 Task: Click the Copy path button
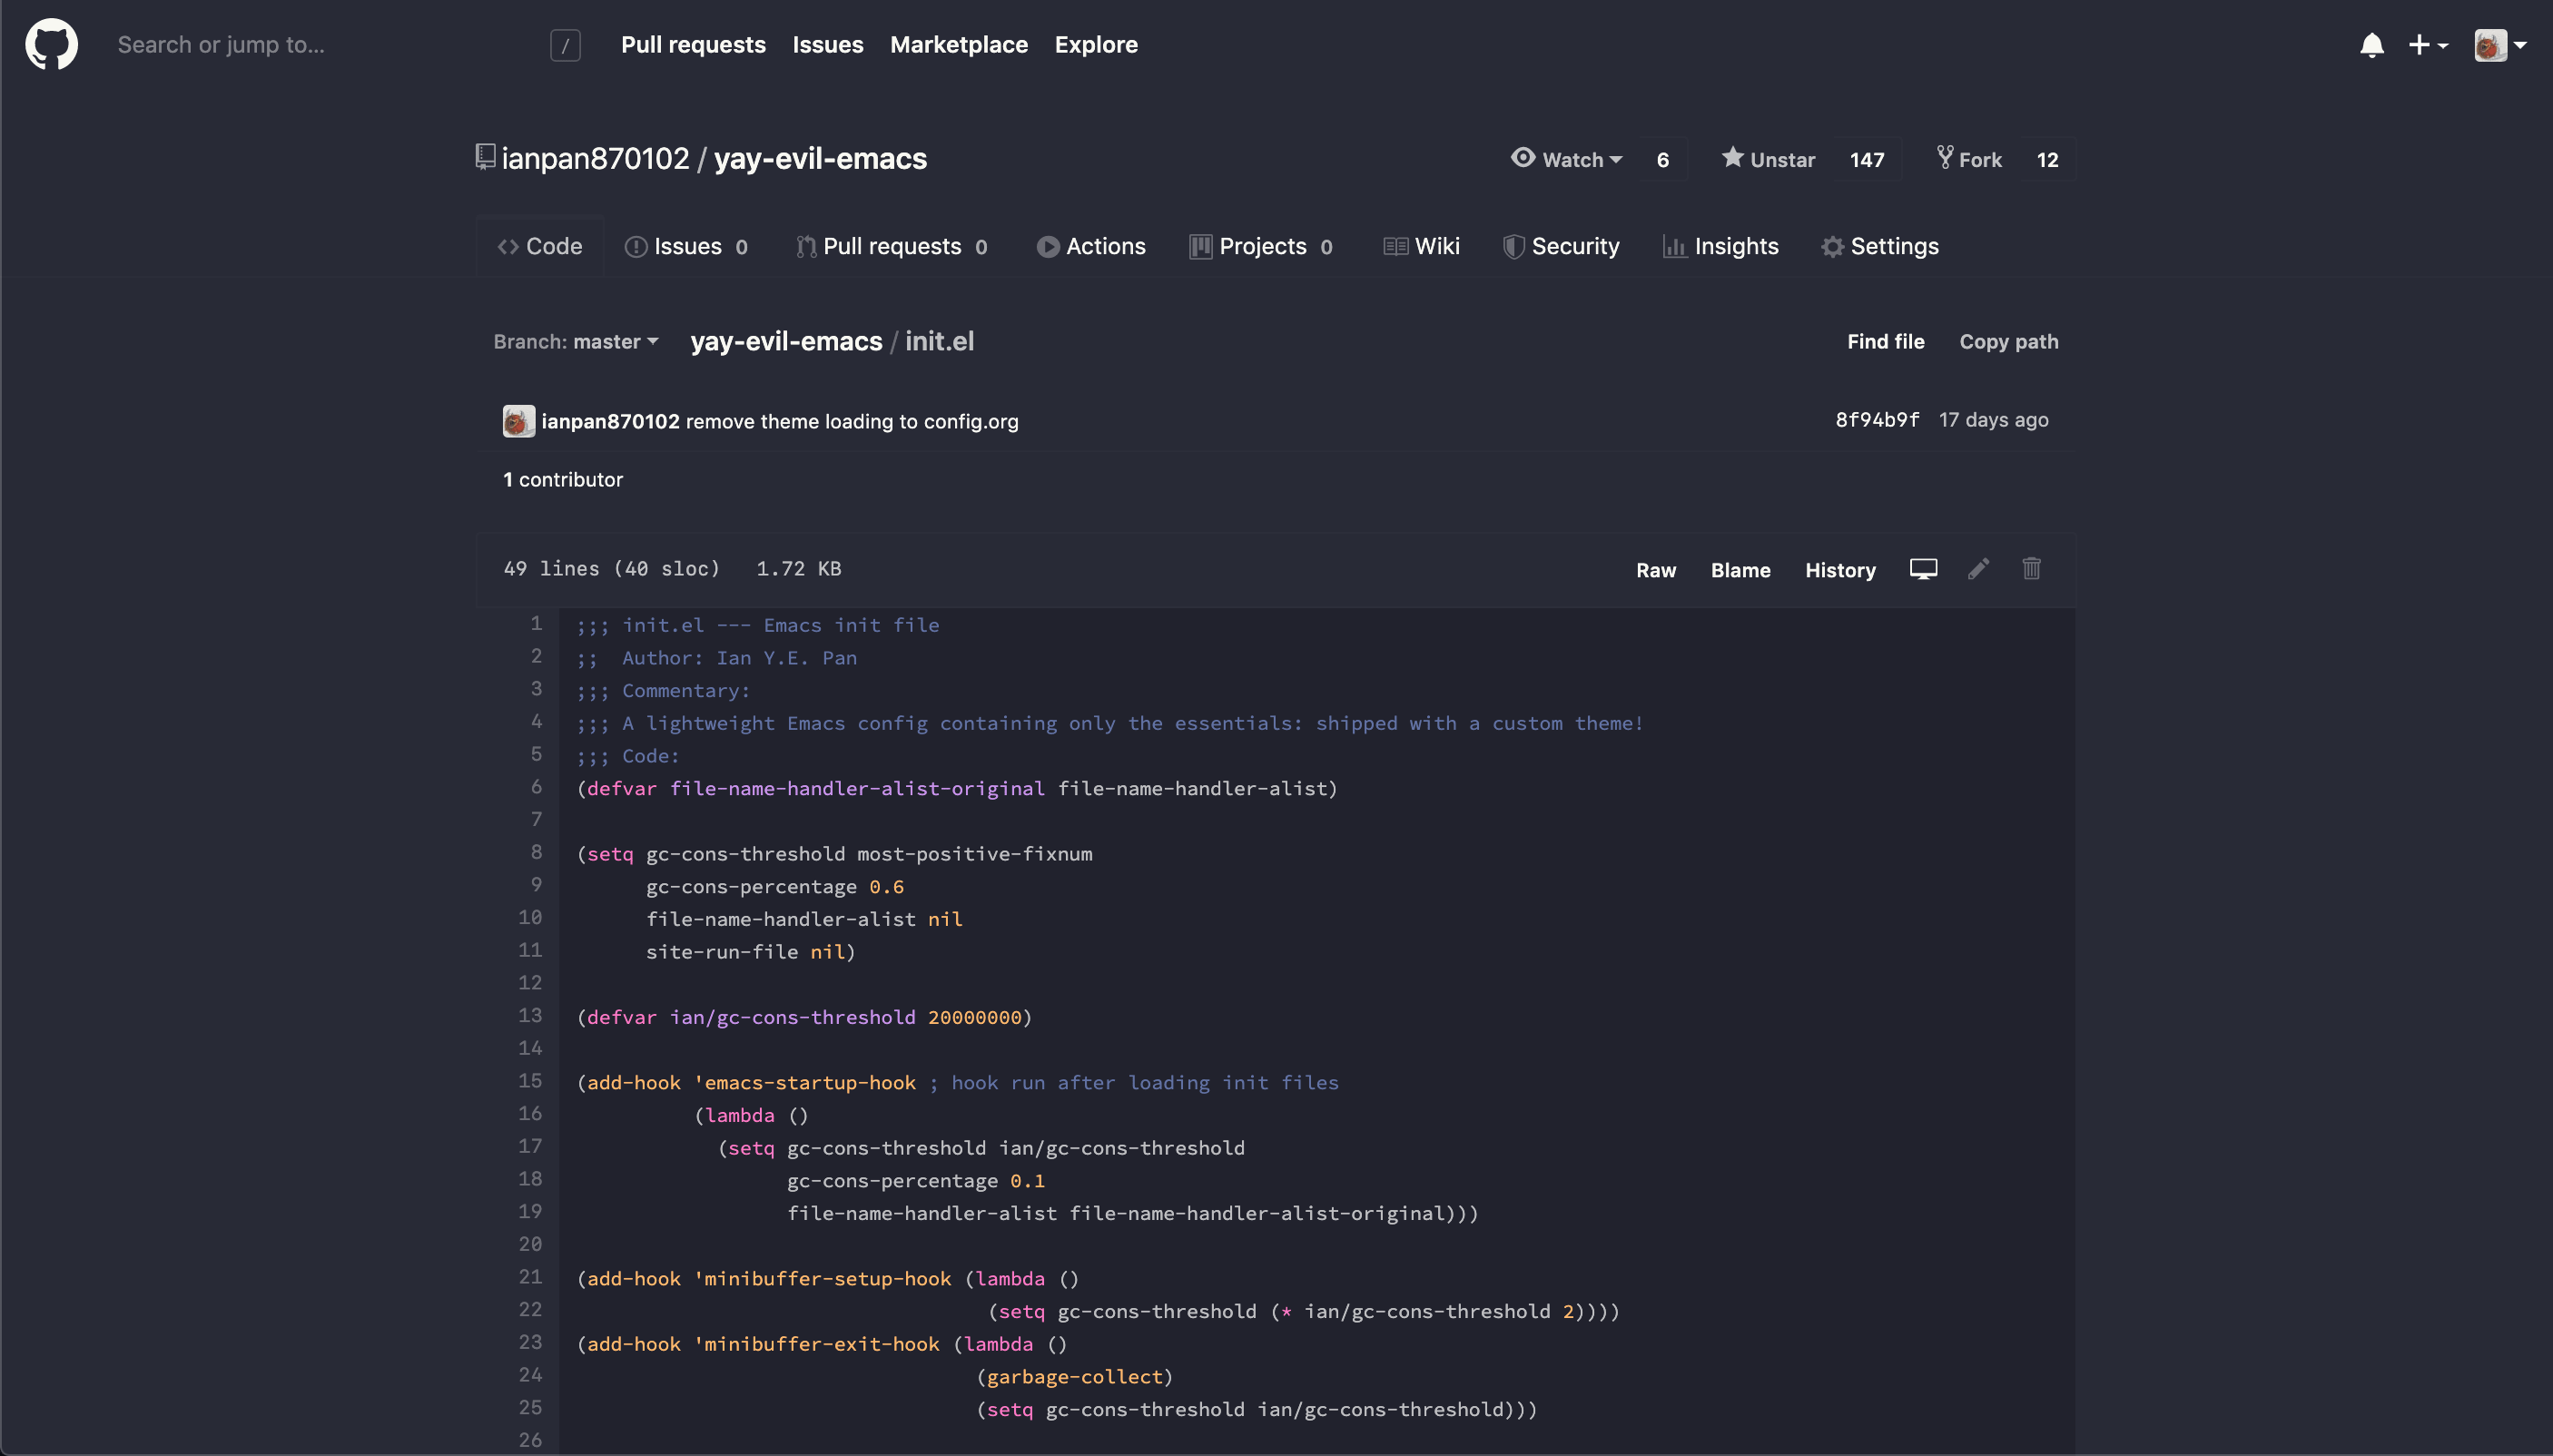tap(2008, 341)
